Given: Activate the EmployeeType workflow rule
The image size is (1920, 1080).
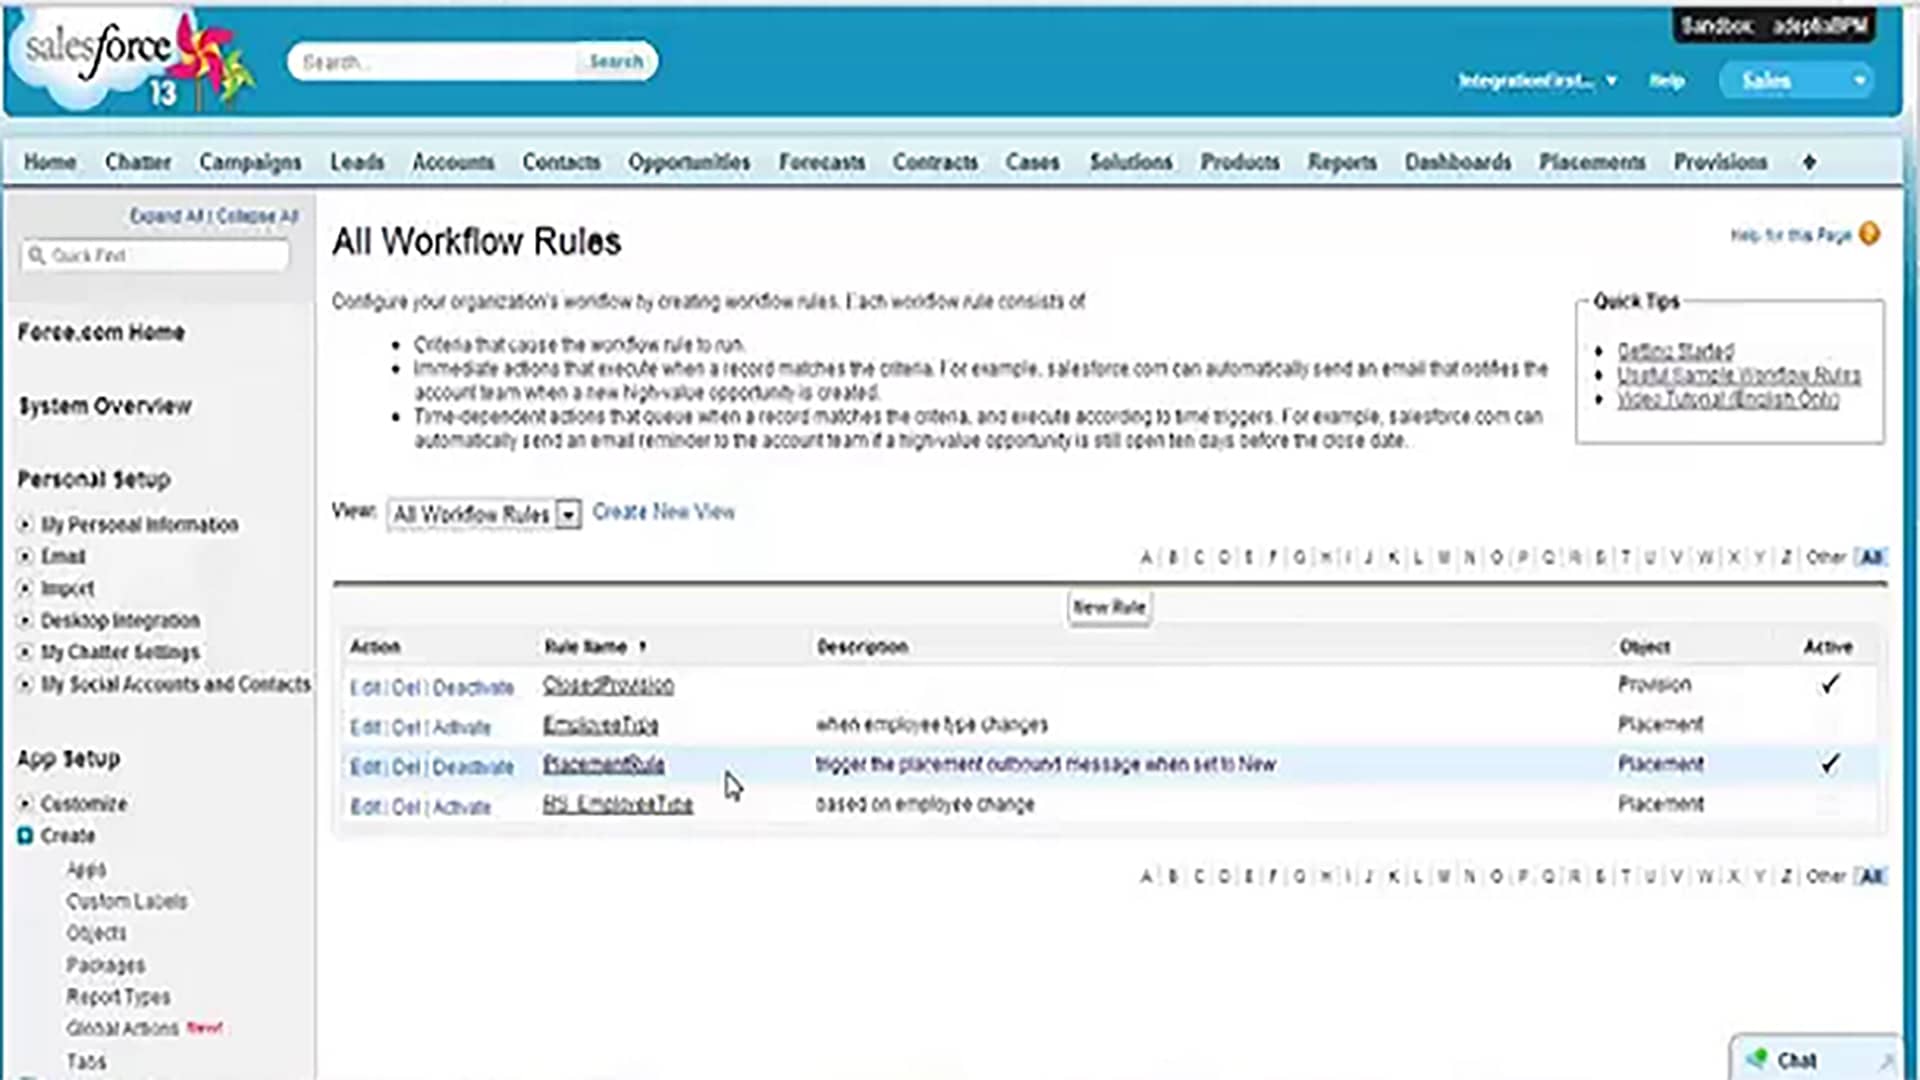Looking at the screenshot, I should point(462,728).
